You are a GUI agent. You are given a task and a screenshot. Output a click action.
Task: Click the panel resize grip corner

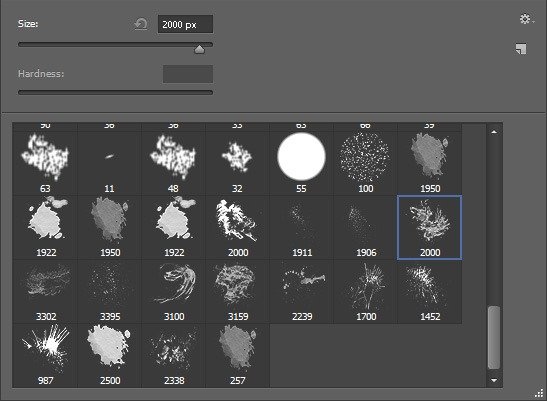tap(539, 394)
